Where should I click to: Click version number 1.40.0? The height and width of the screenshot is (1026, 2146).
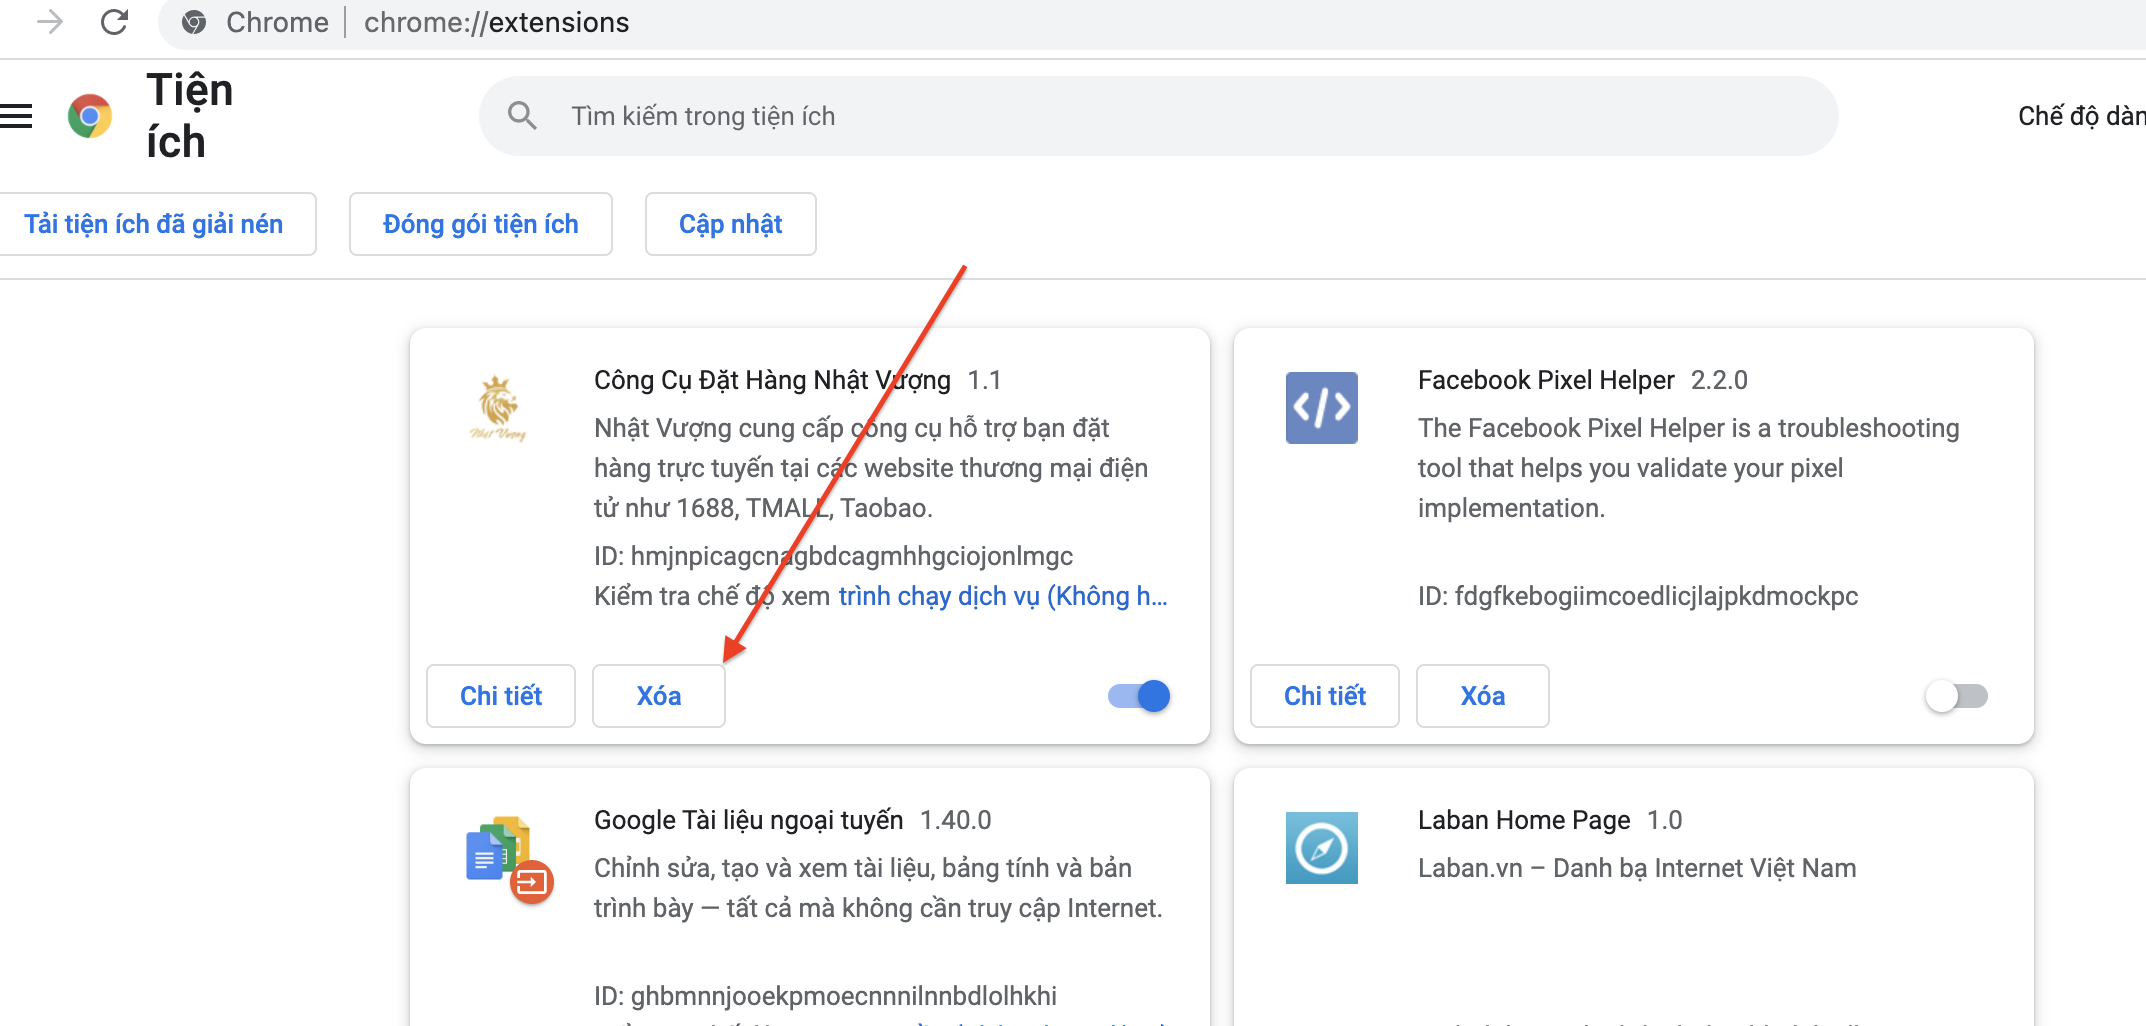tap(955, 820)
